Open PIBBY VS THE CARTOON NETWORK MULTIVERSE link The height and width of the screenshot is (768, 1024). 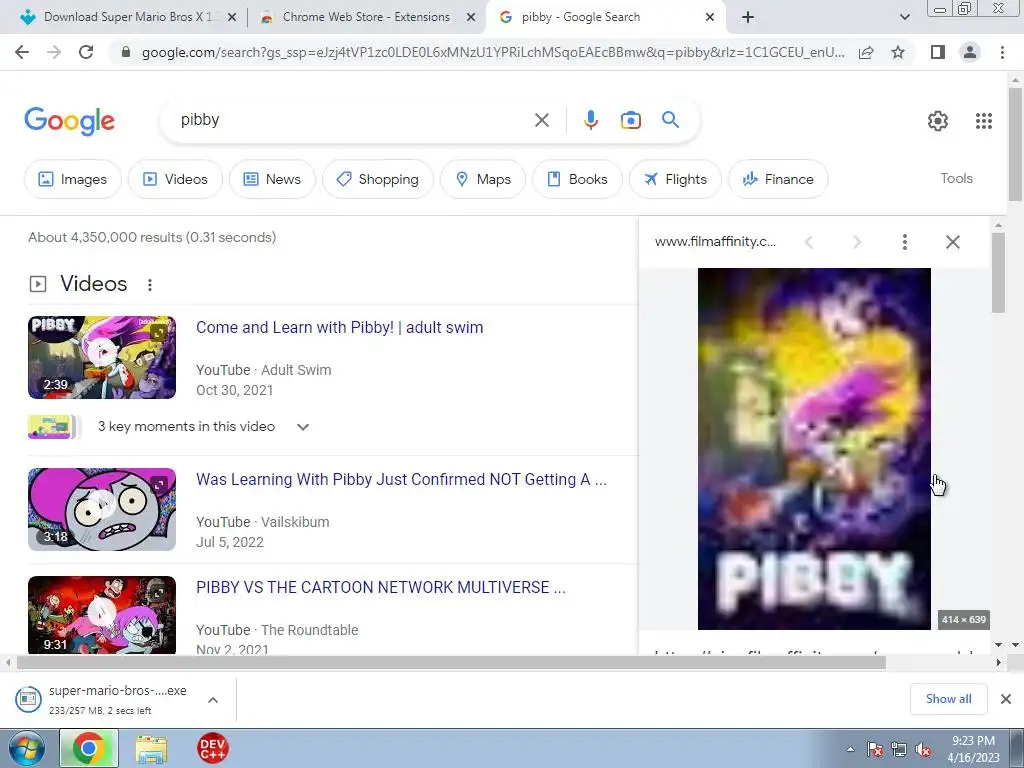tap(381, 587)
